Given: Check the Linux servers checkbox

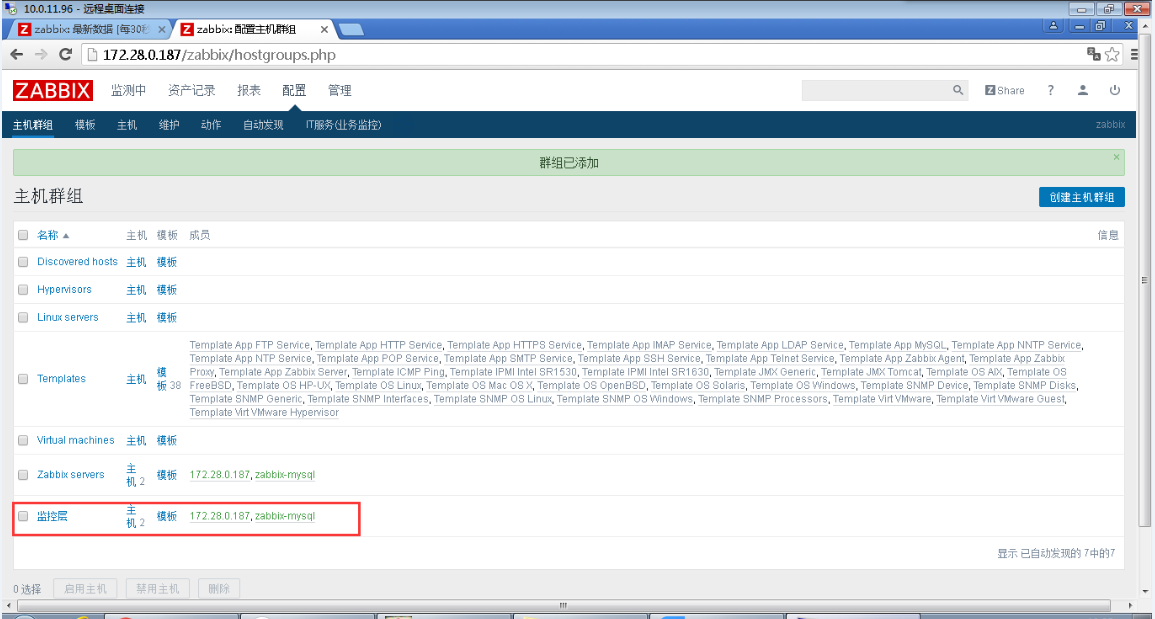Looking at the screenshot, I should pyautogui.click(x=23, y=318).
